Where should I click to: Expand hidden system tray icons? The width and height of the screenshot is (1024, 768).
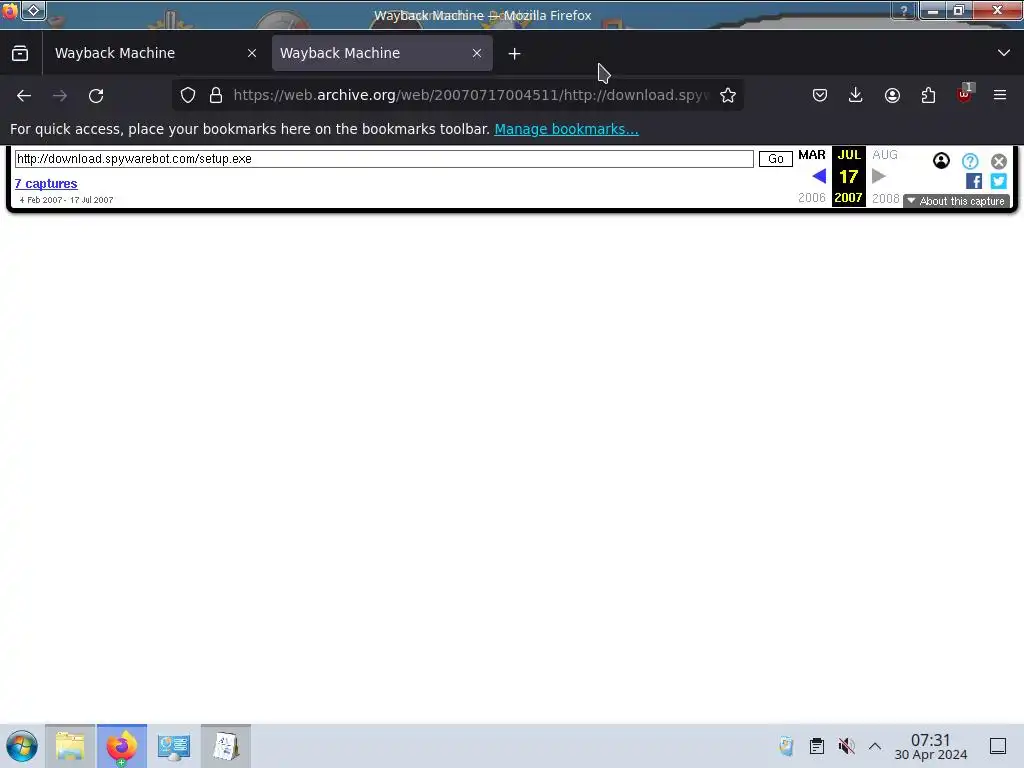(875, 746)
